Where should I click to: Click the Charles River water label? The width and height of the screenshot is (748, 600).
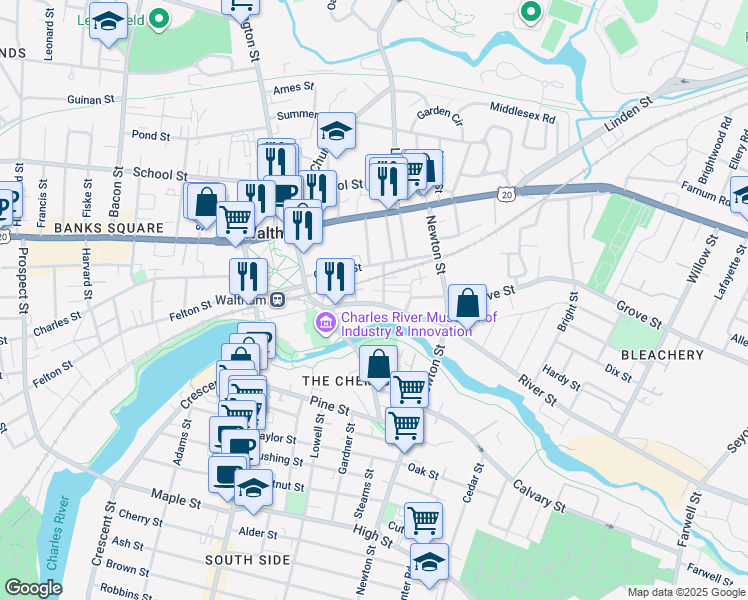(58, 532)
